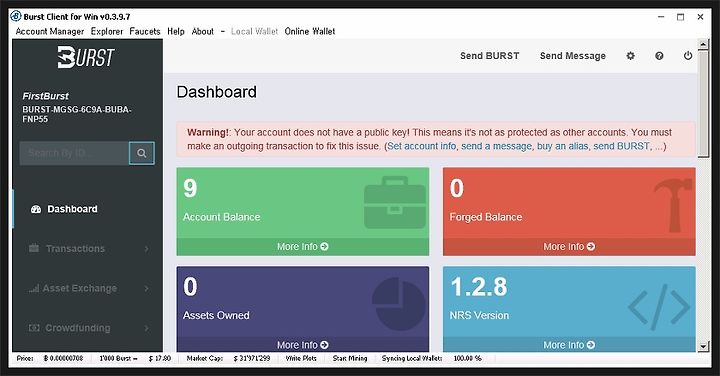
Task: Click send a message warning link
Action: coord(496,146)
